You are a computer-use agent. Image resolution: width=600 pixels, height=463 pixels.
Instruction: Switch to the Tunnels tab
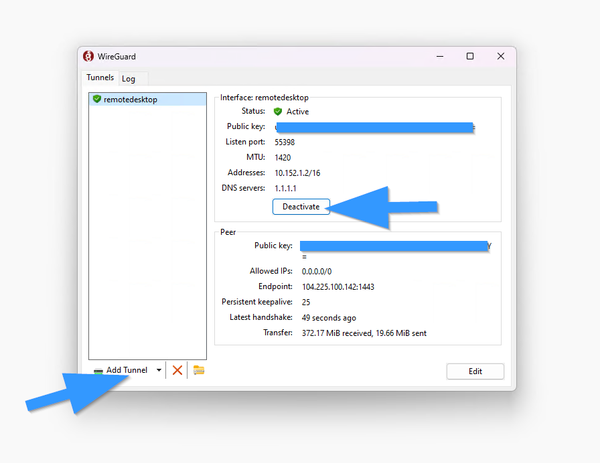(x=100, y=78)
